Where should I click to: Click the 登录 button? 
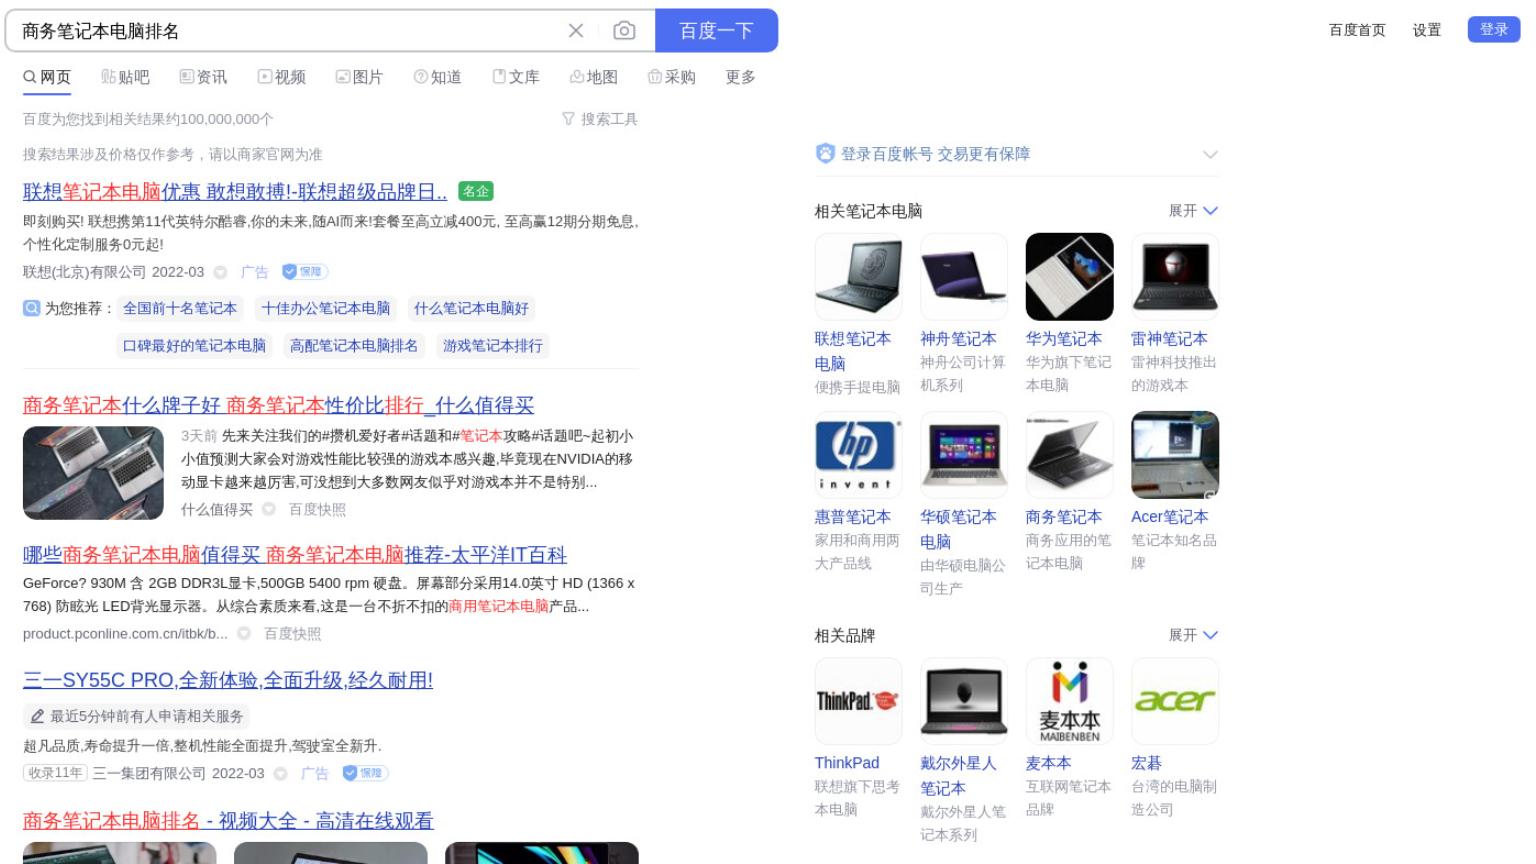click(x=1494, y=29)
